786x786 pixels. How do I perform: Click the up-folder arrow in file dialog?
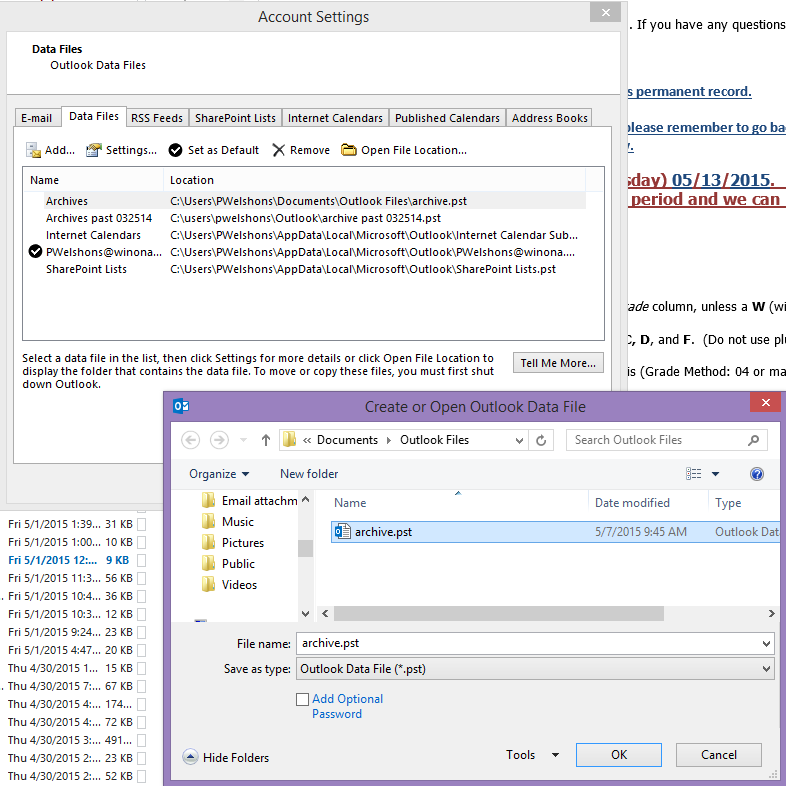point(266,440)
